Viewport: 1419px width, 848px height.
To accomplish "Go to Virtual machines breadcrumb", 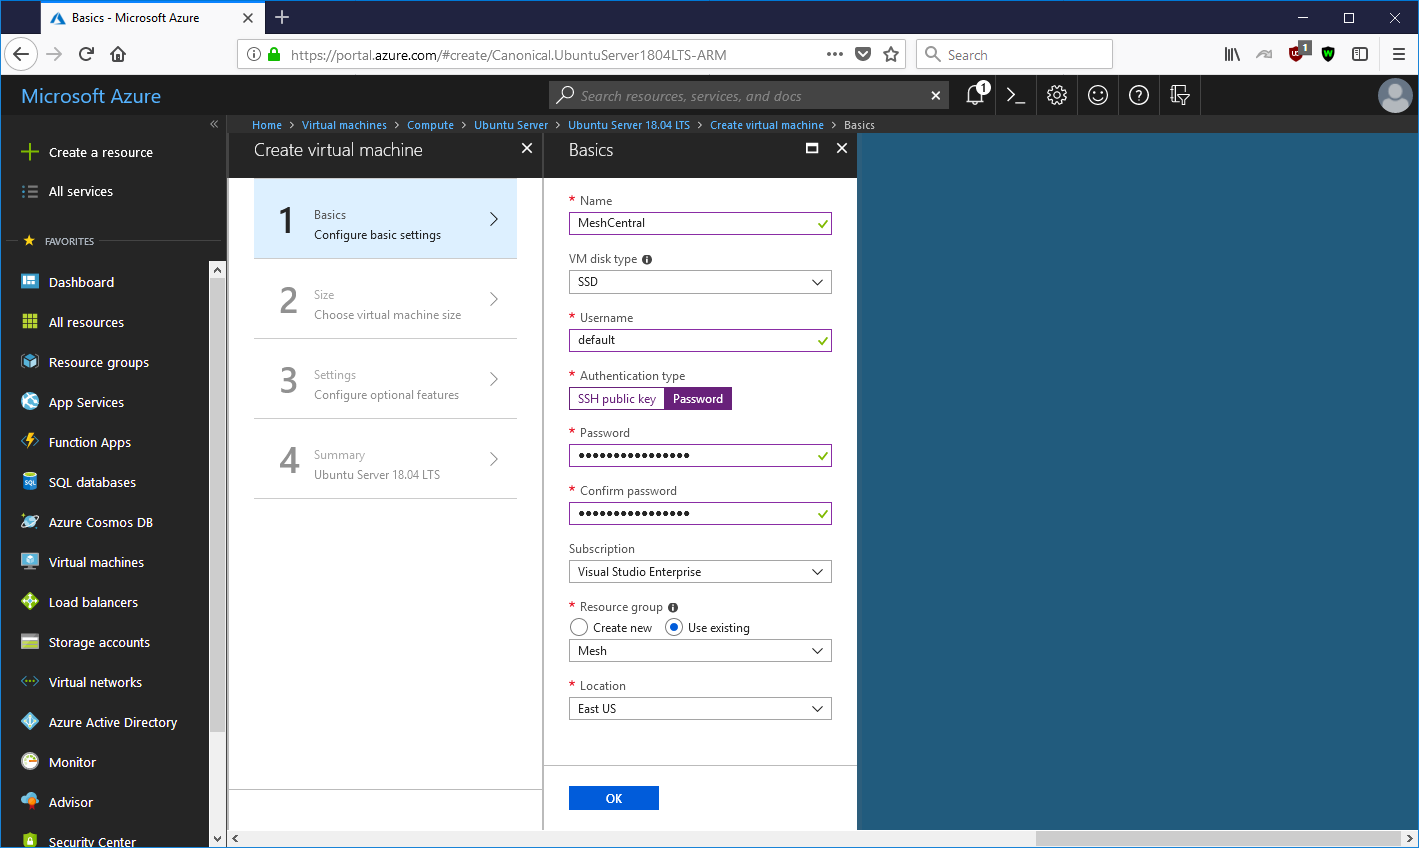I will point(344,125).
